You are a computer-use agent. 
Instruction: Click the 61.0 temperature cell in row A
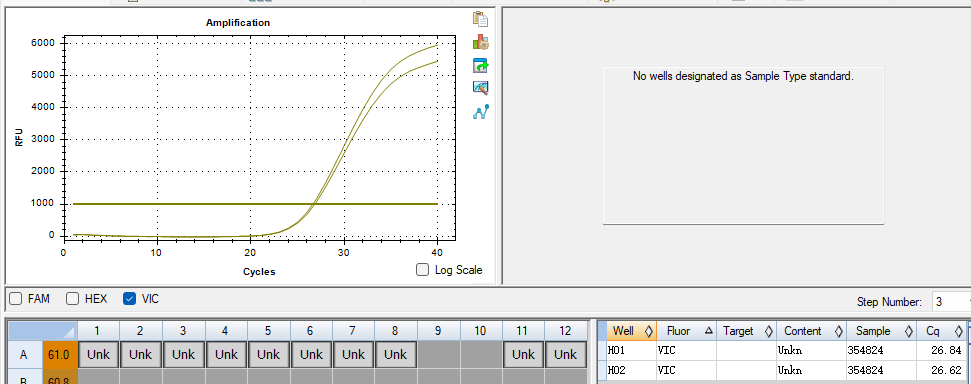[60, 355]
